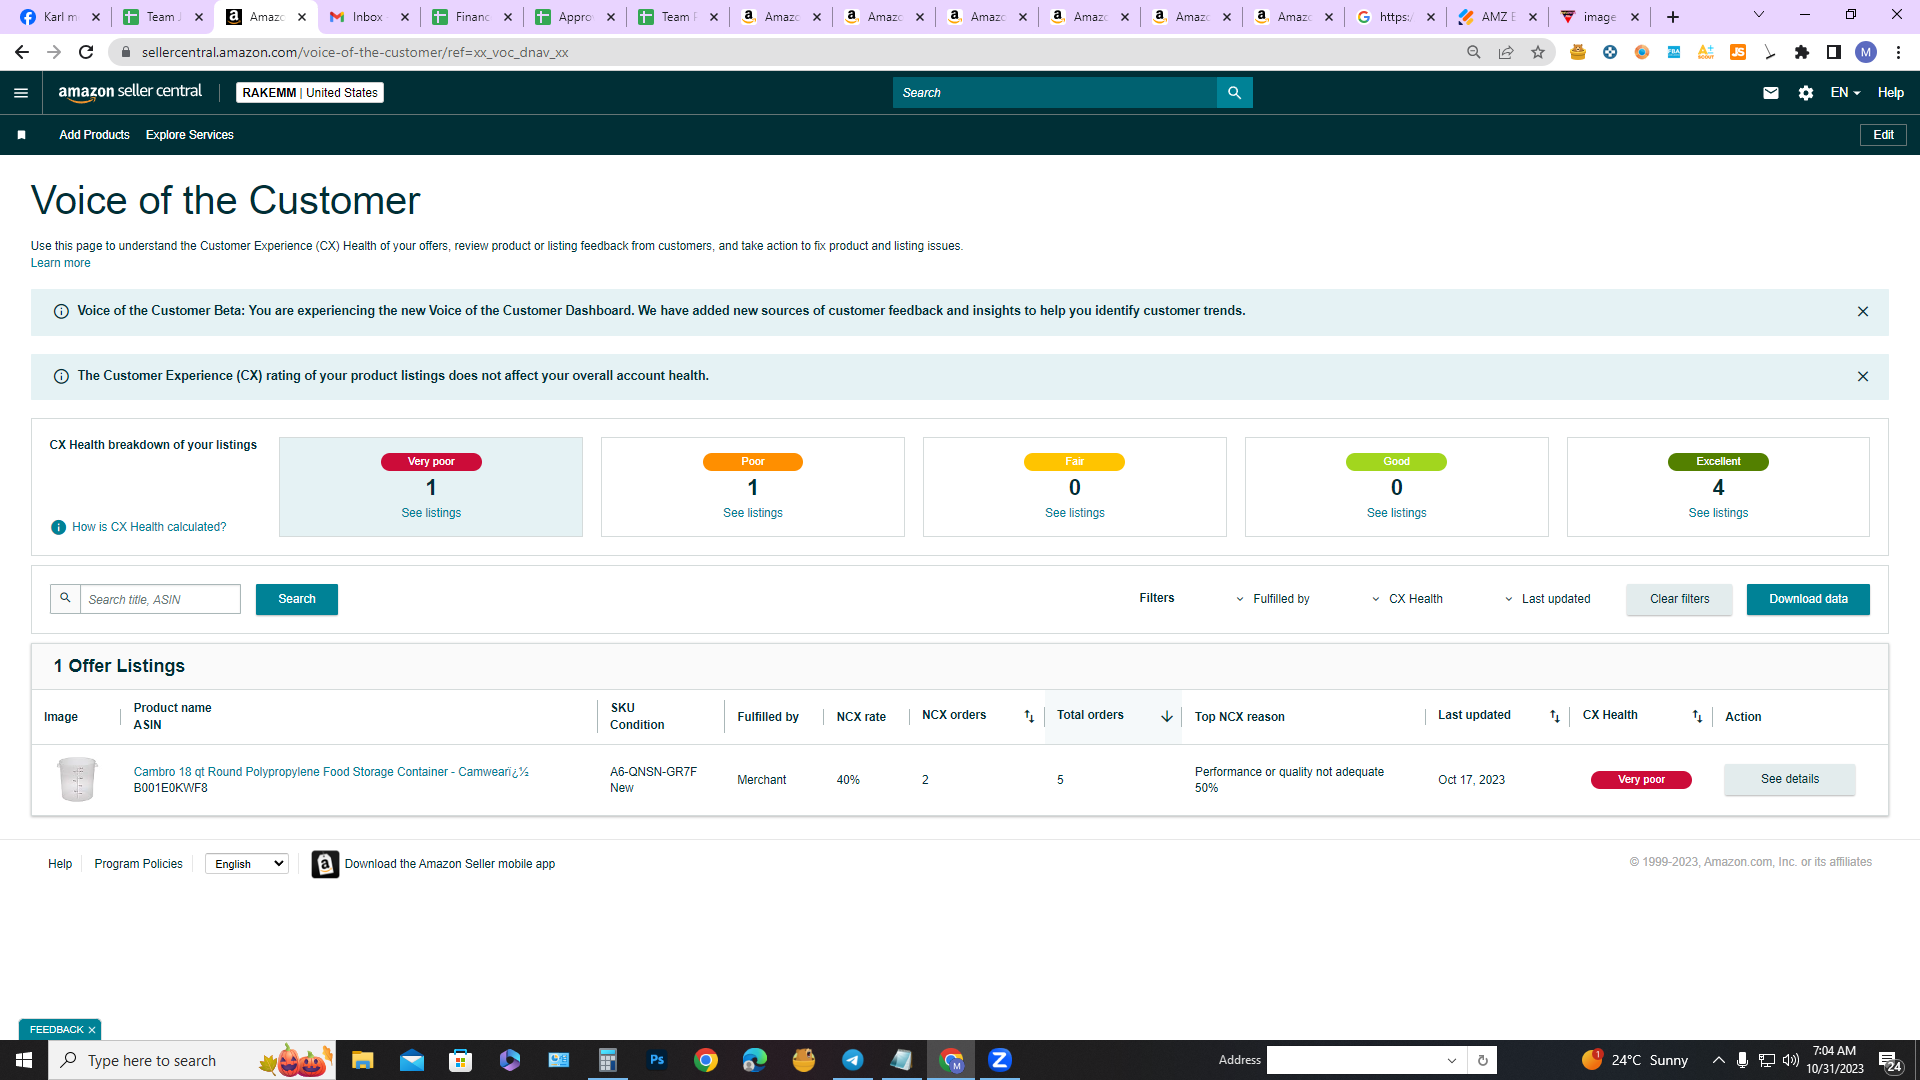Click the search magnifier button in header
This screenshot has height=1080, width=1920.
click(x=1234, y=93)
